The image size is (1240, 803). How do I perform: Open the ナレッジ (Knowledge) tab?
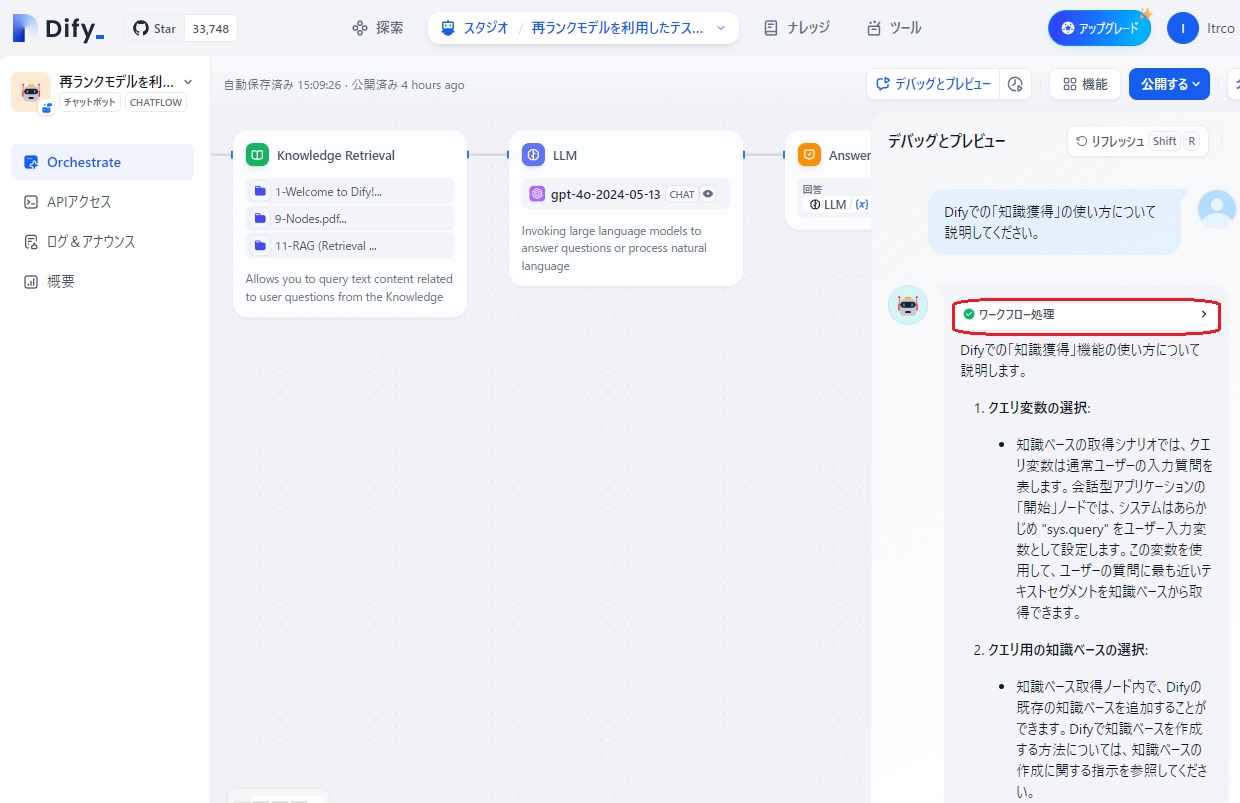[x=797, y=28]
